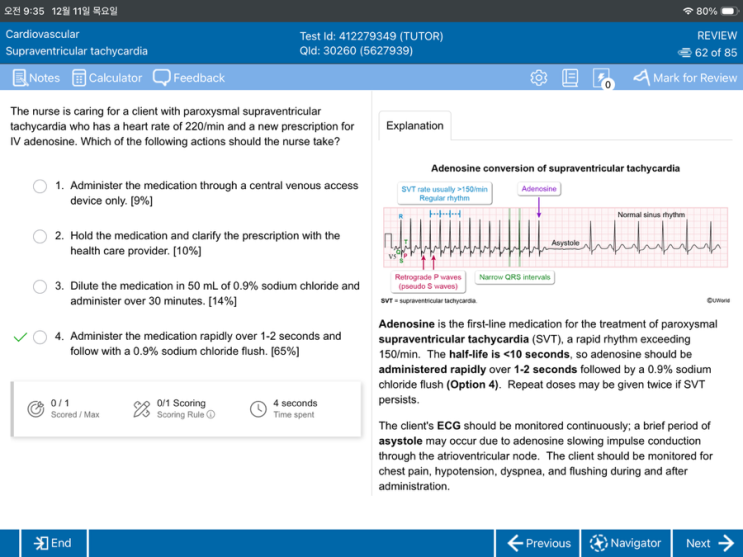The width and height of the screenshot is (743, 557).
Task: Click the Scoring Rule info icon
Action: pos(211,414)
